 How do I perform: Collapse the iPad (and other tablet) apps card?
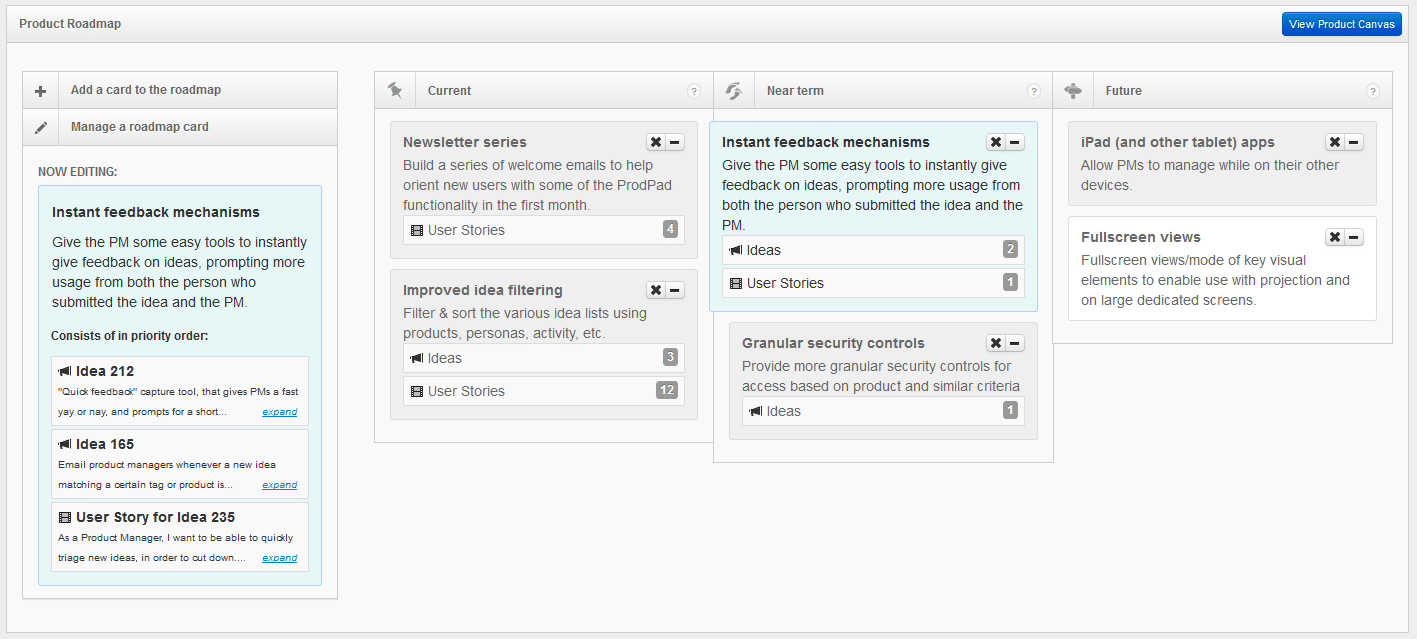pos(1354,142)
